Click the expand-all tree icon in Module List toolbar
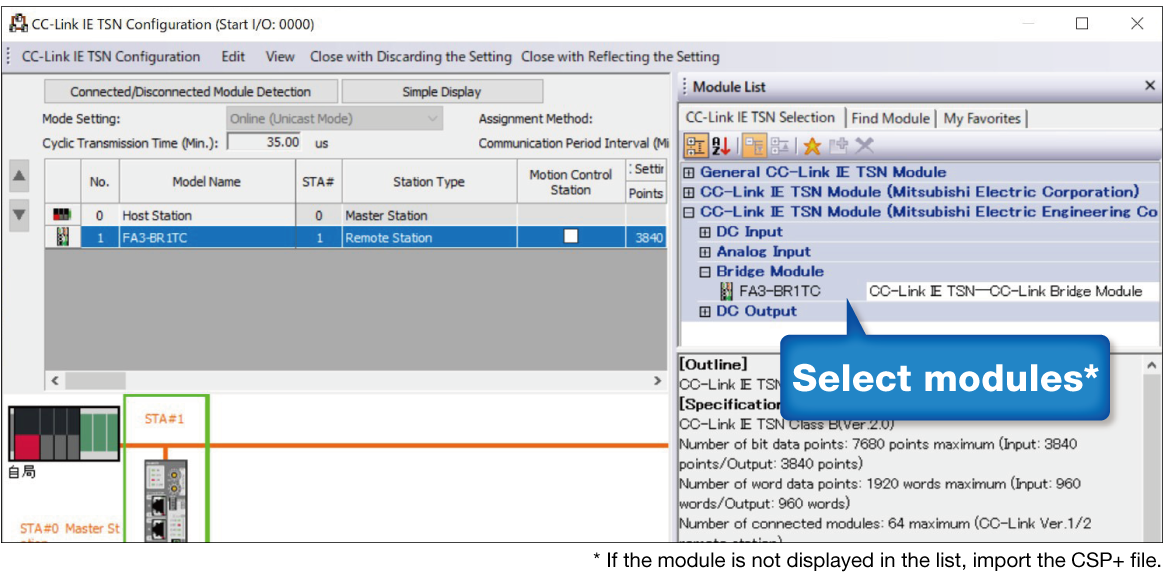 point(779,146)
